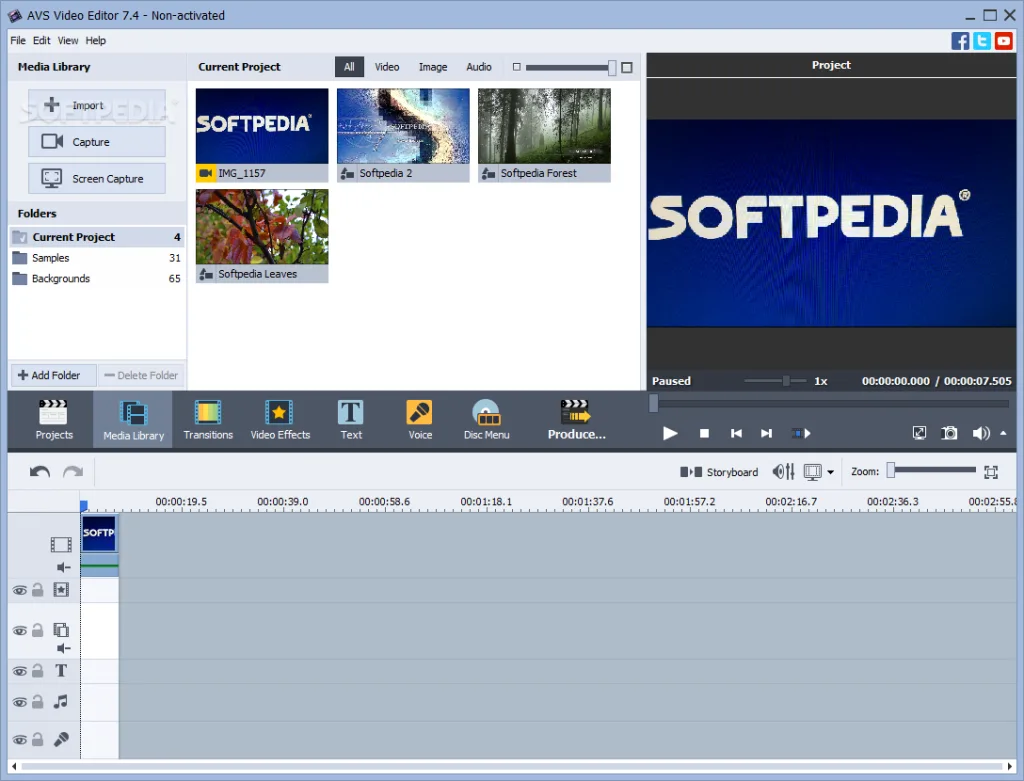Viewport: 1024px width, 781px height.
Task: Add a new folder to the library
Action: (x=52, y=375)
